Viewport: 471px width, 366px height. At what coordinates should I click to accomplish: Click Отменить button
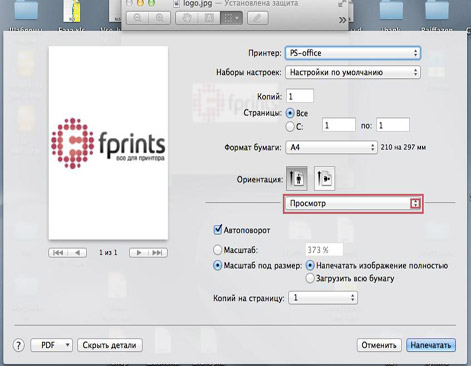379,345
